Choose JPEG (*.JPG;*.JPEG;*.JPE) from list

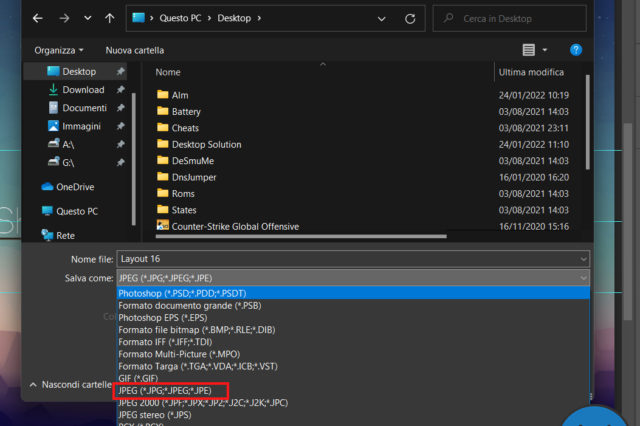click(165, 390)
